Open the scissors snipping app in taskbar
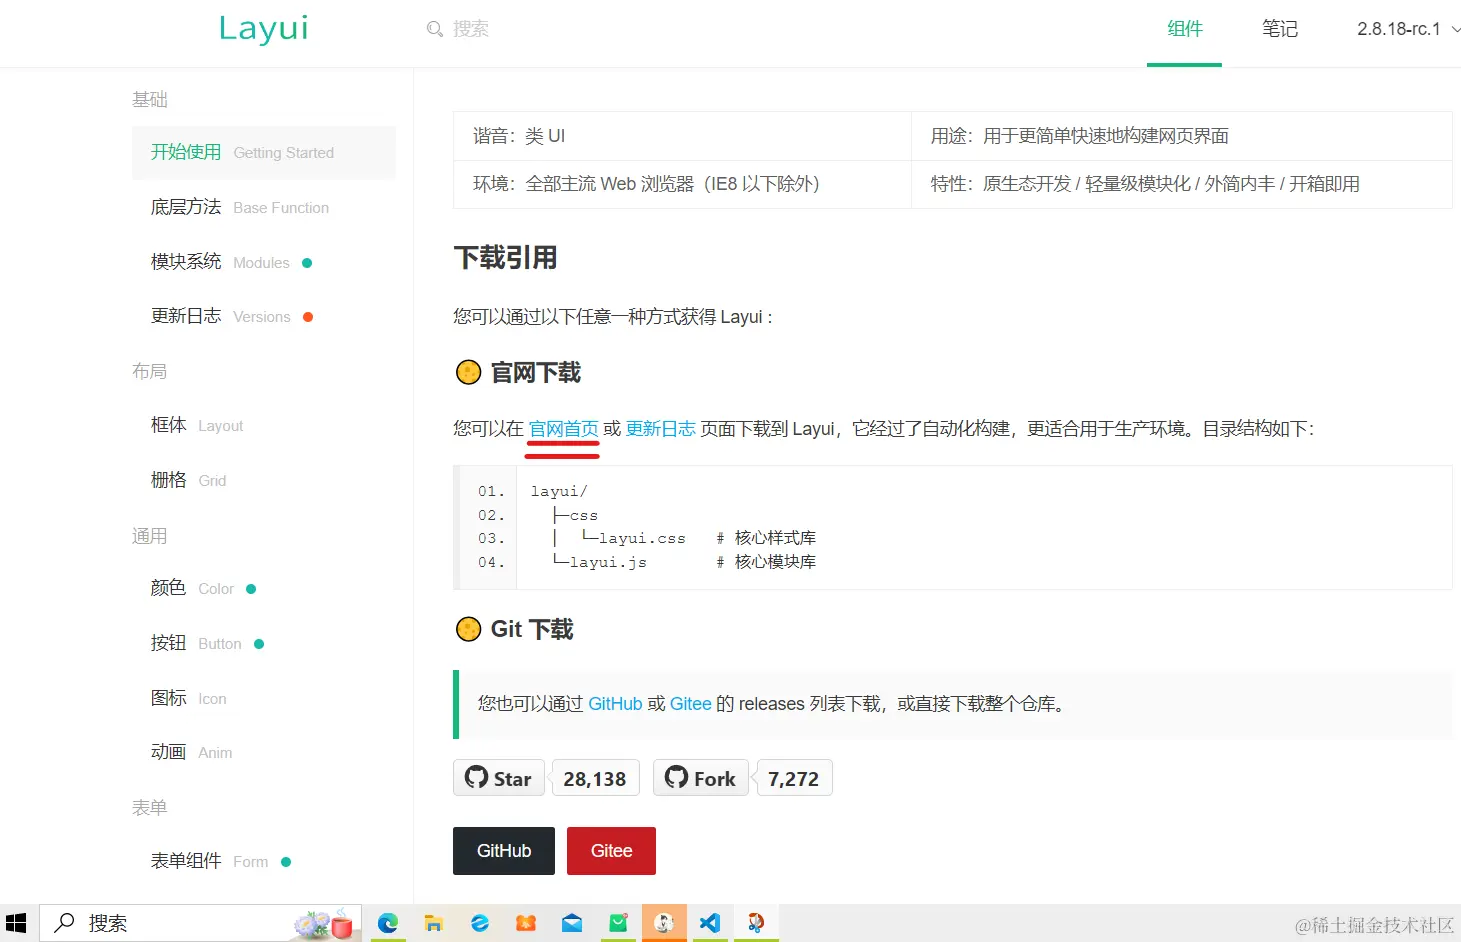 pos(756,923)
